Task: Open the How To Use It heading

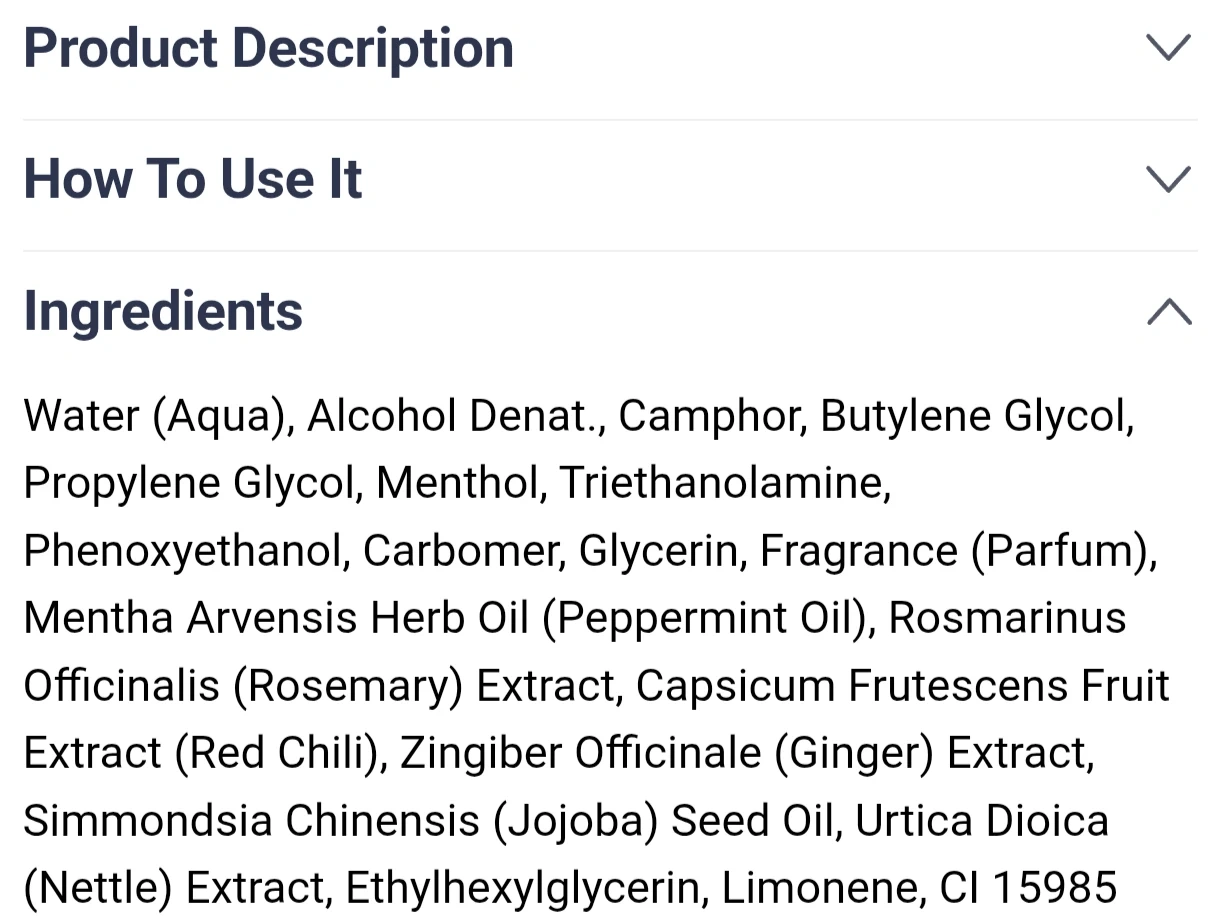Action: pyautogui.click(x=193, y=179)
